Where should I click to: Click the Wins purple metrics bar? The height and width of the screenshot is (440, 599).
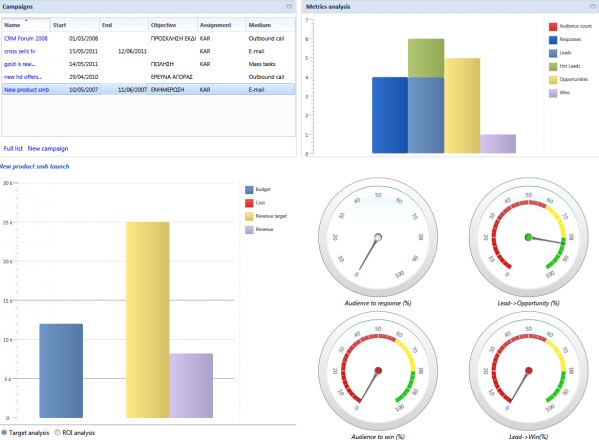pyautogui.click(x=498, y=144)
